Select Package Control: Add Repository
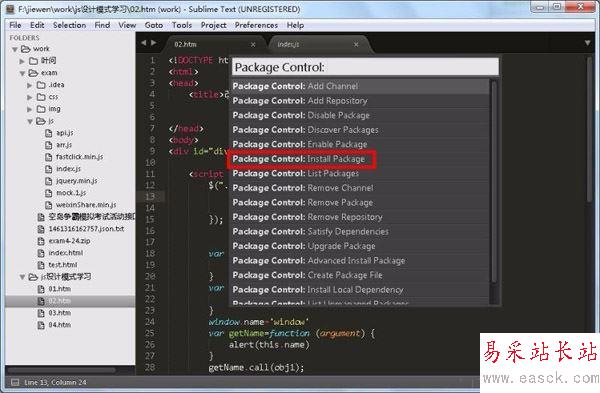This screenshot has width=600, height=393. click(x=360, y=101)
